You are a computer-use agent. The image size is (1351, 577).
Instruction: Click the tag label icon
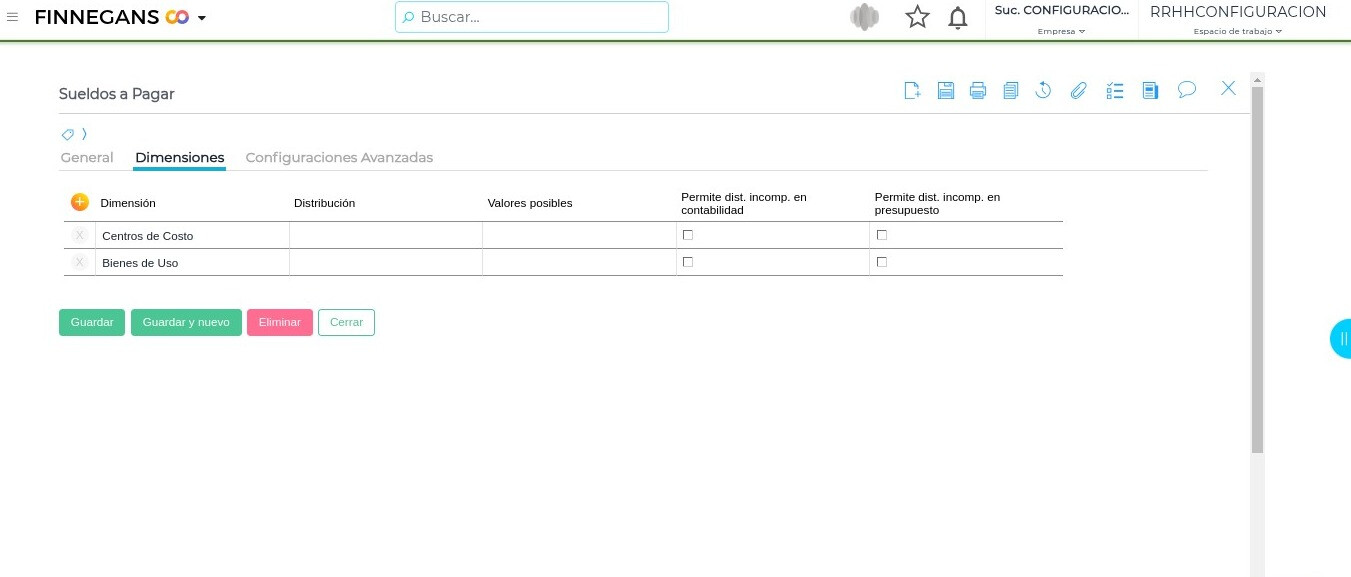(x=68, y=134)
